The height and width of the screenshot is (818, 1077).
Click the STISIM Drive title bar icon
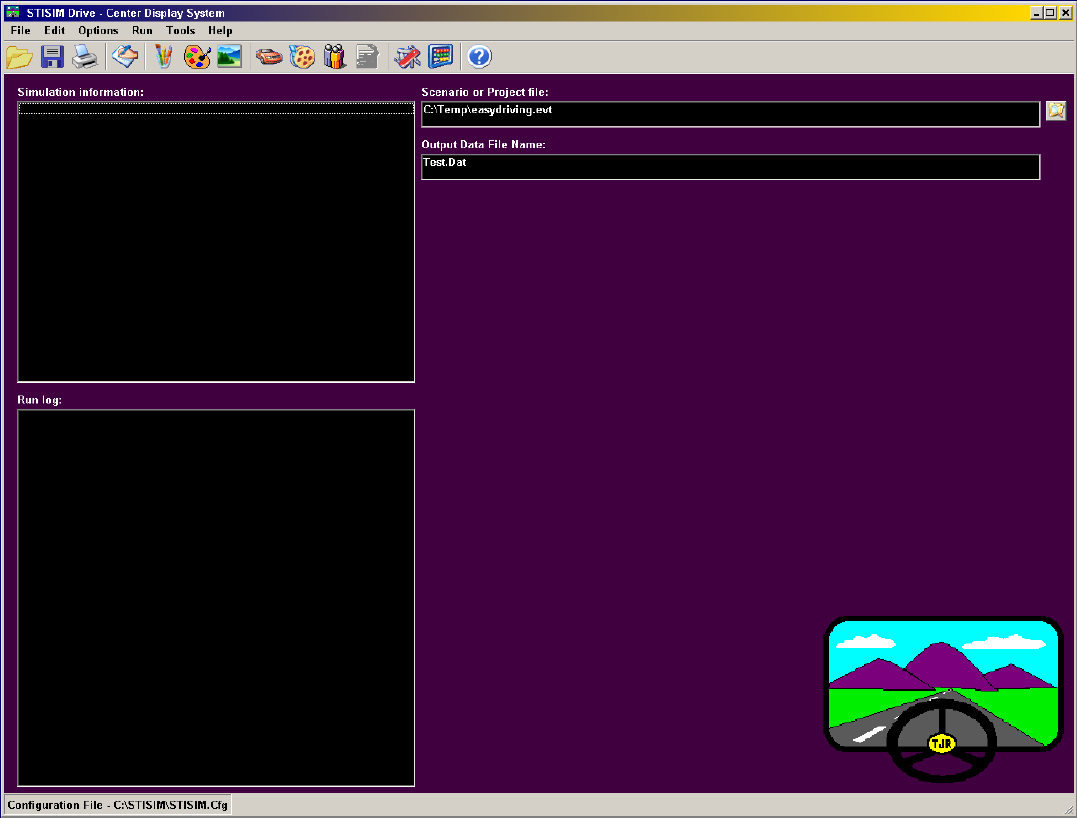coord(12,12)
